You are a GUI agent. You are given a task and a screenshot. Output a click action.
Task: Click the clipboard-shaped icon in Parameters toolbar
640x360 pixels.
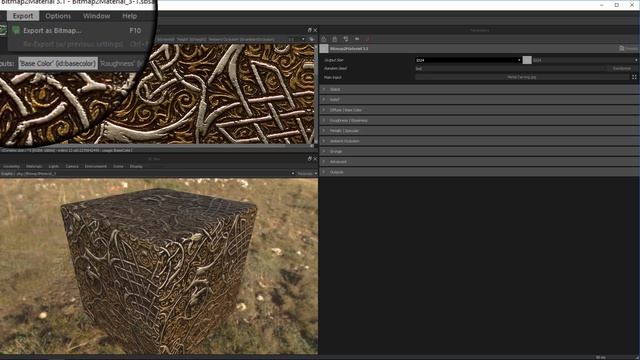coord(335,39)
